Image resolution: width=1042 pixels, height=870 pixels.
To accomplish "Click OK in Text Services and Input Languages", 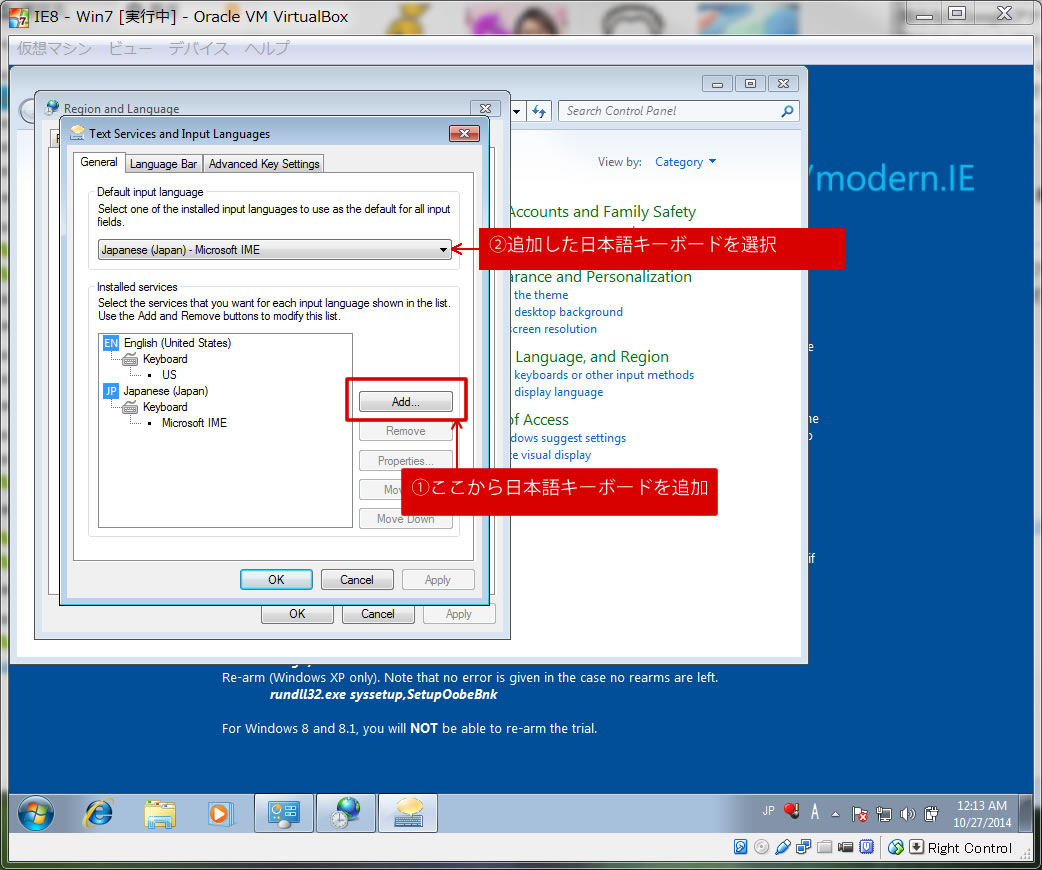I will click(x=276, y=580).
